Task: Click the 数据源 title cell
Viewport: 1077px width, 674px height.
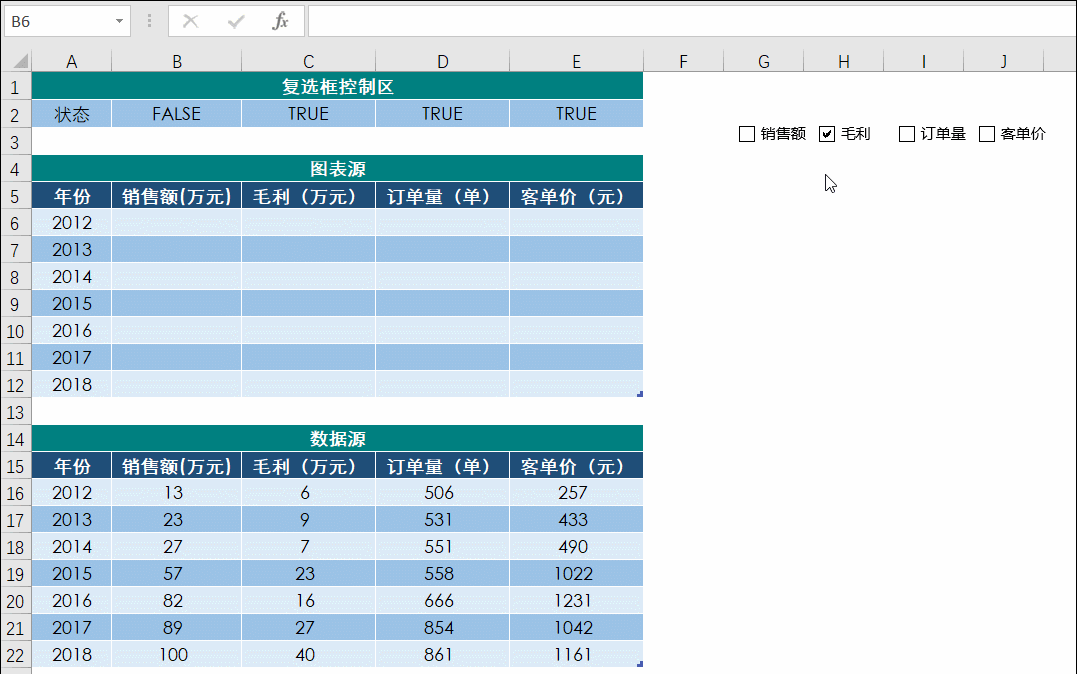Action: coord(337,438)
